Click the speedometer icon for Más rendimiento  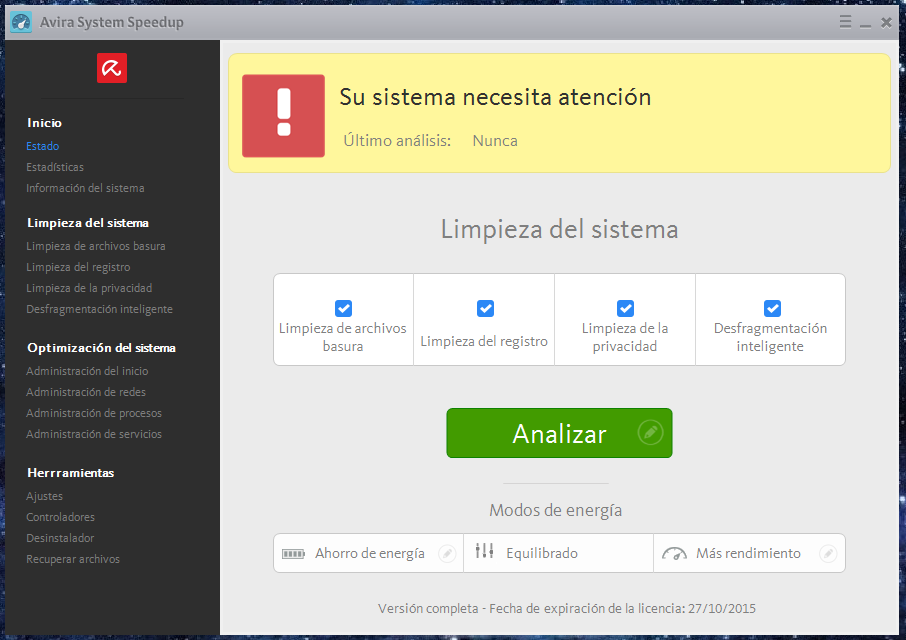tap(674, 553)
